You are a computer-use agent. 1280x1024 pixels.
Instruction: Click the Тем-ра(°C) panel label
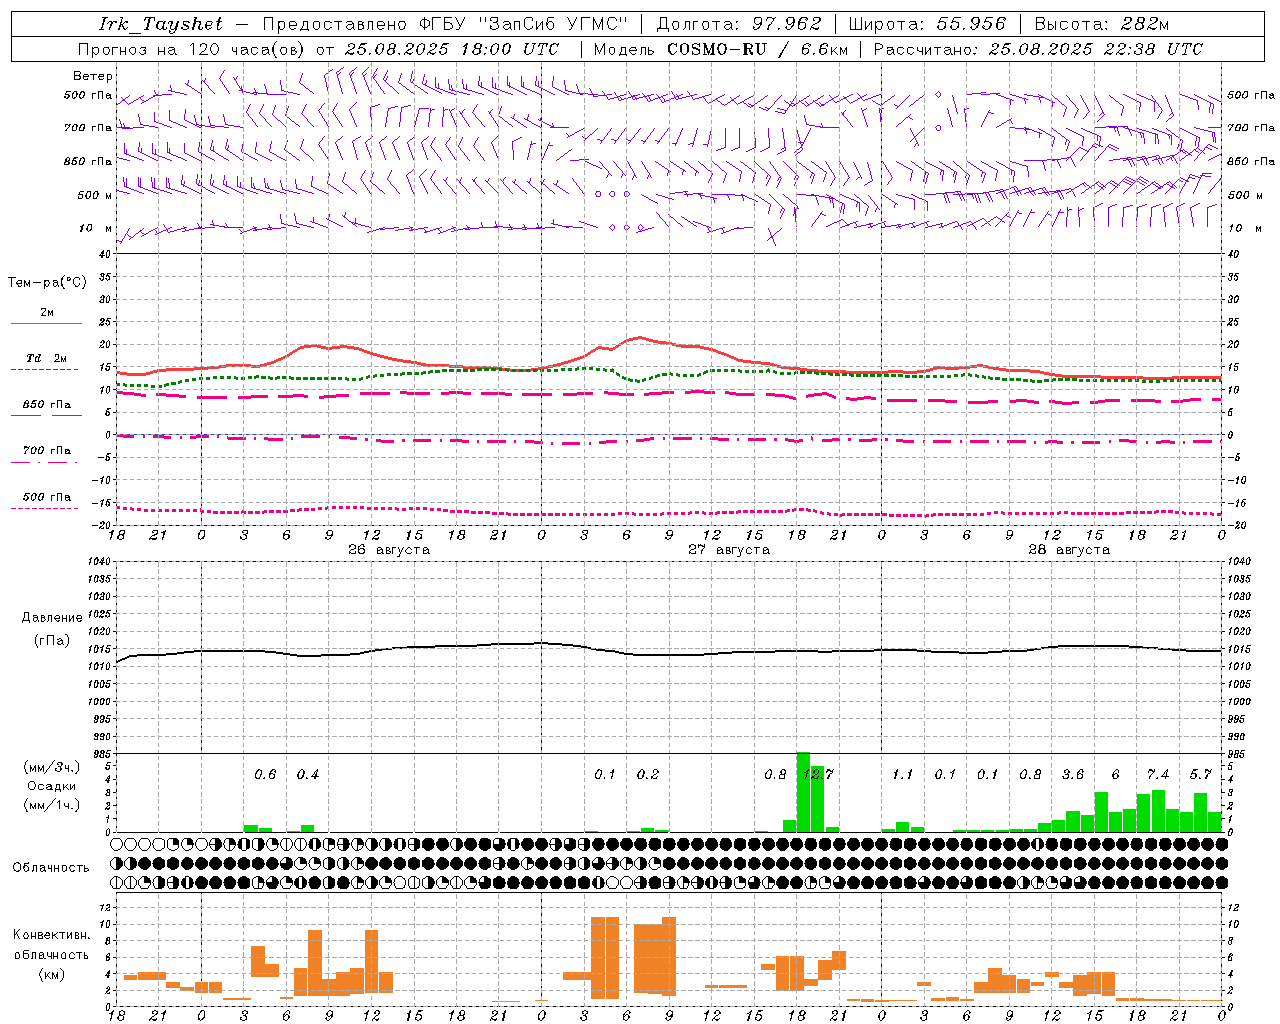[47, 283]
